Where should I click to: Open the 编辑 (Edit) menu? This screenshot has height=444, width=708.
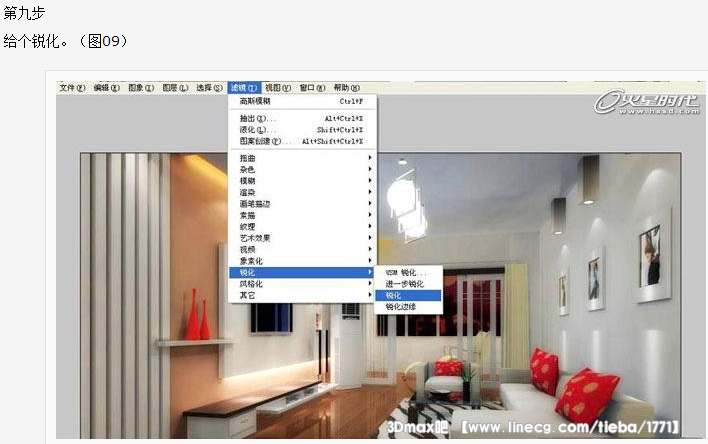107,88
